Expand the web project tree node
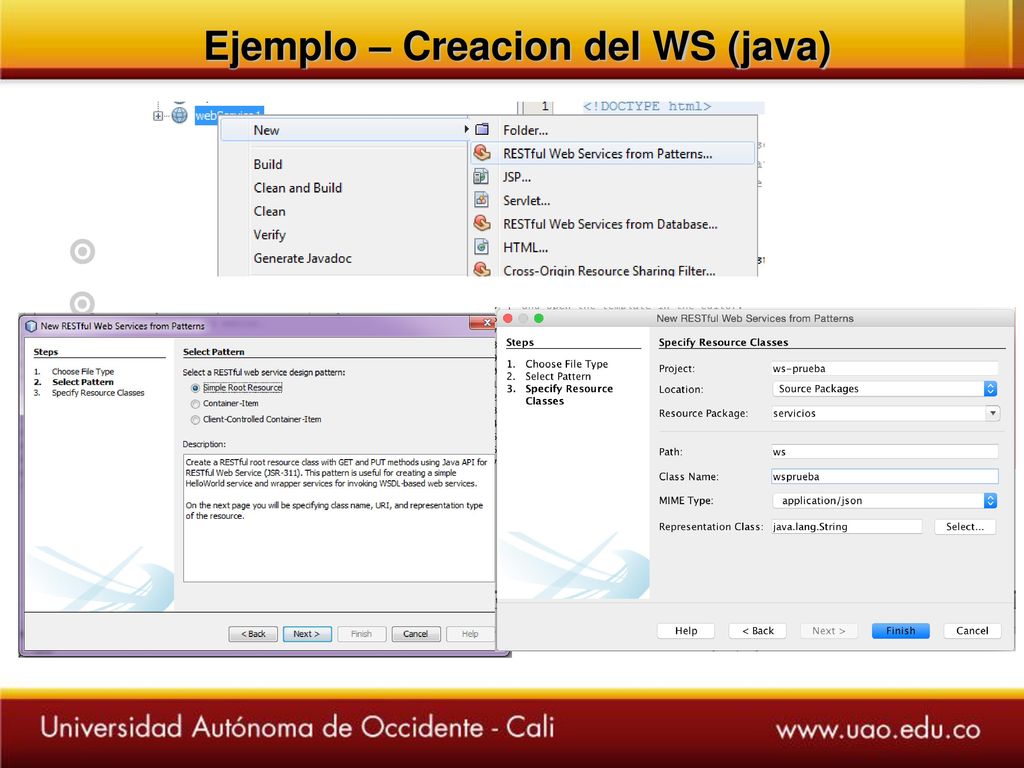1024x768 pixels. 158,116
